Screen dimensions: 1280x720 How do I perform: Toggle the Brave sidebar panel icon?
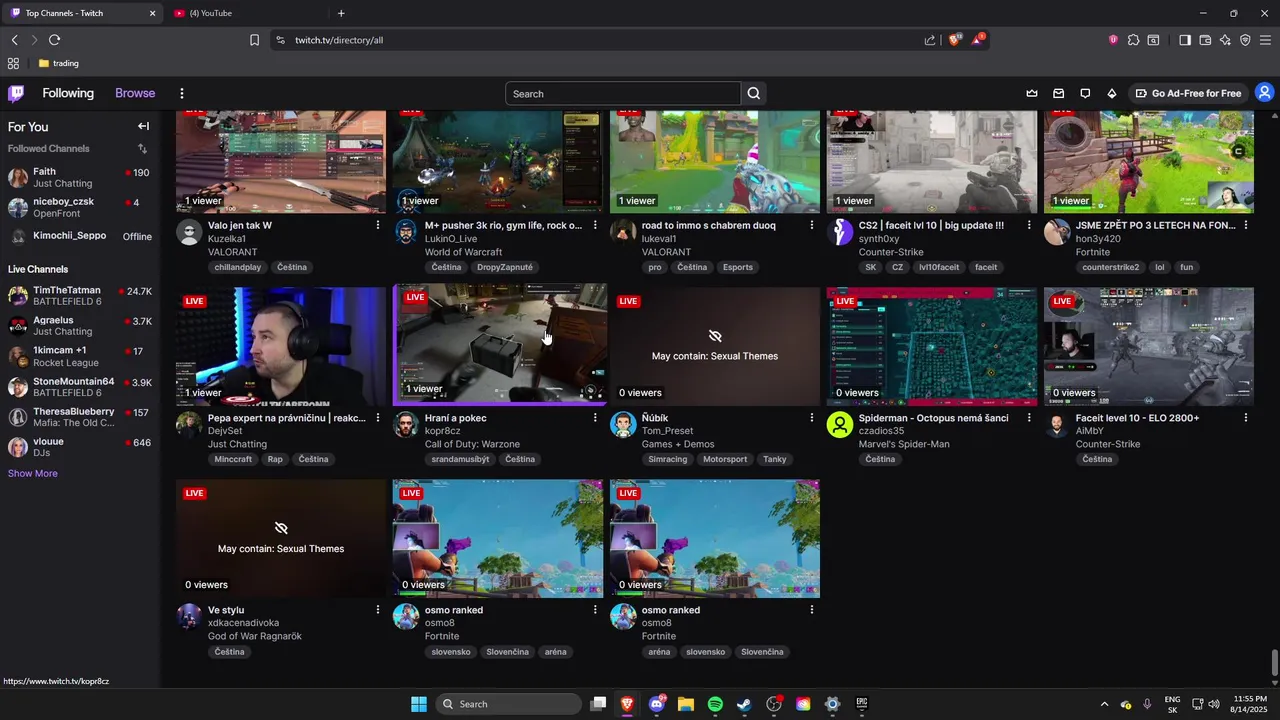1185,40
